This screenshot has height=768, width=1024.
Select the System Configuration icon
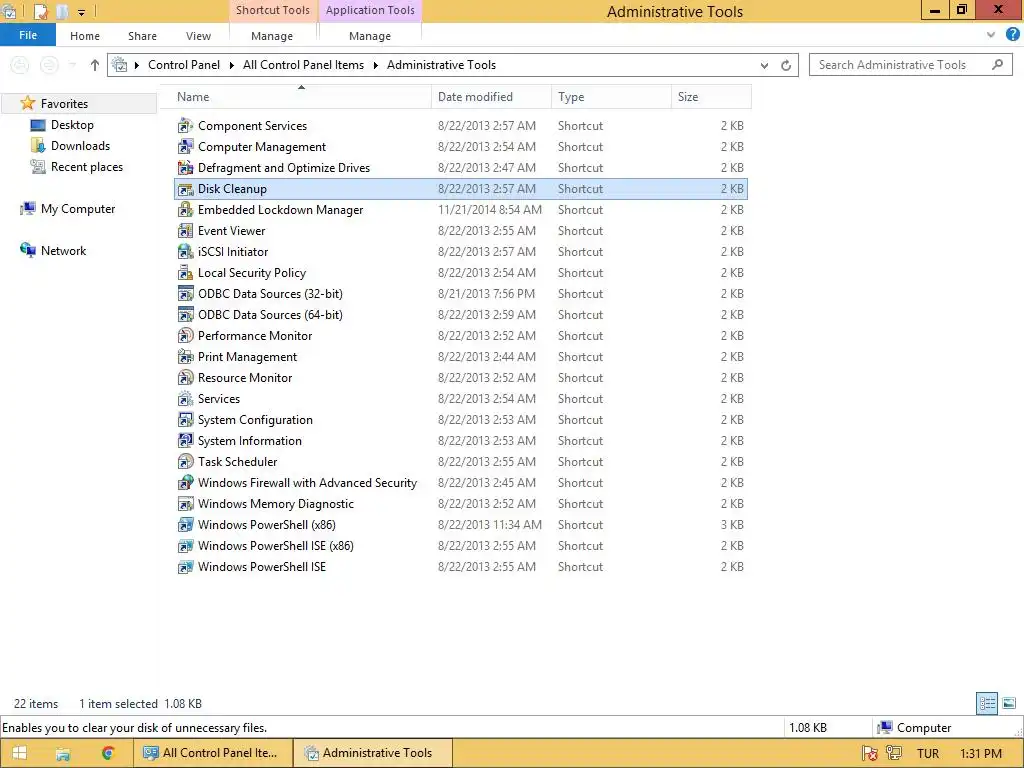[x=185, y=419]
